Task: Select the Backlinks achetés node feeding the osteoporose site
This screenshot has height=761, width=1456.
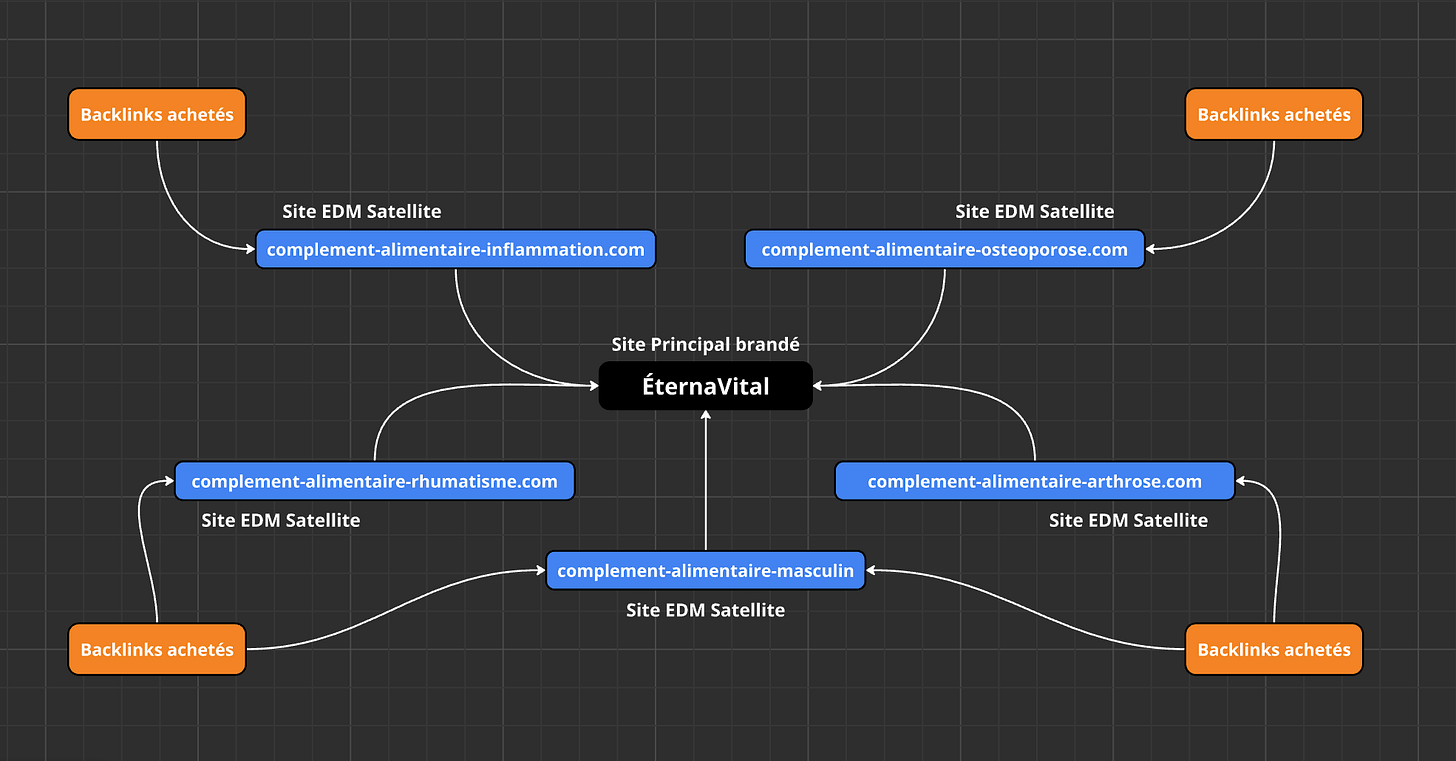Action: click(1274, 114)
